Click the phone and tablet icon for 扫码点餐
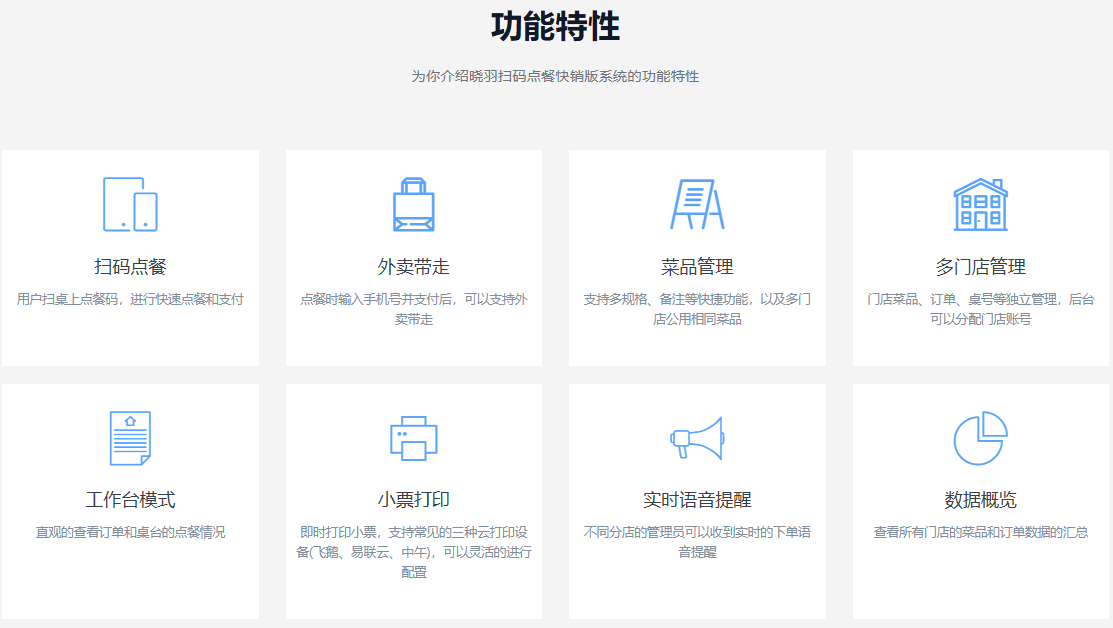The height and width of the screenshot is (628, 1113). (x=130, y=204)
